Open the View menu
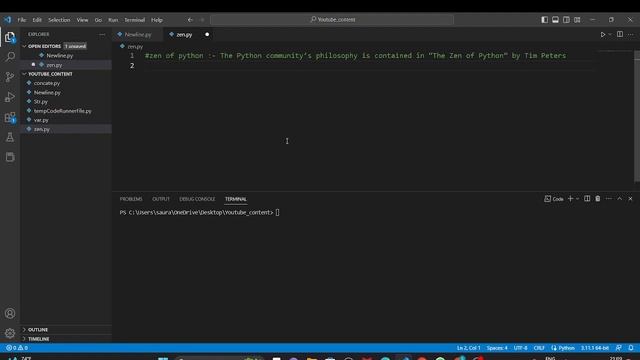 tap(82, 20)
